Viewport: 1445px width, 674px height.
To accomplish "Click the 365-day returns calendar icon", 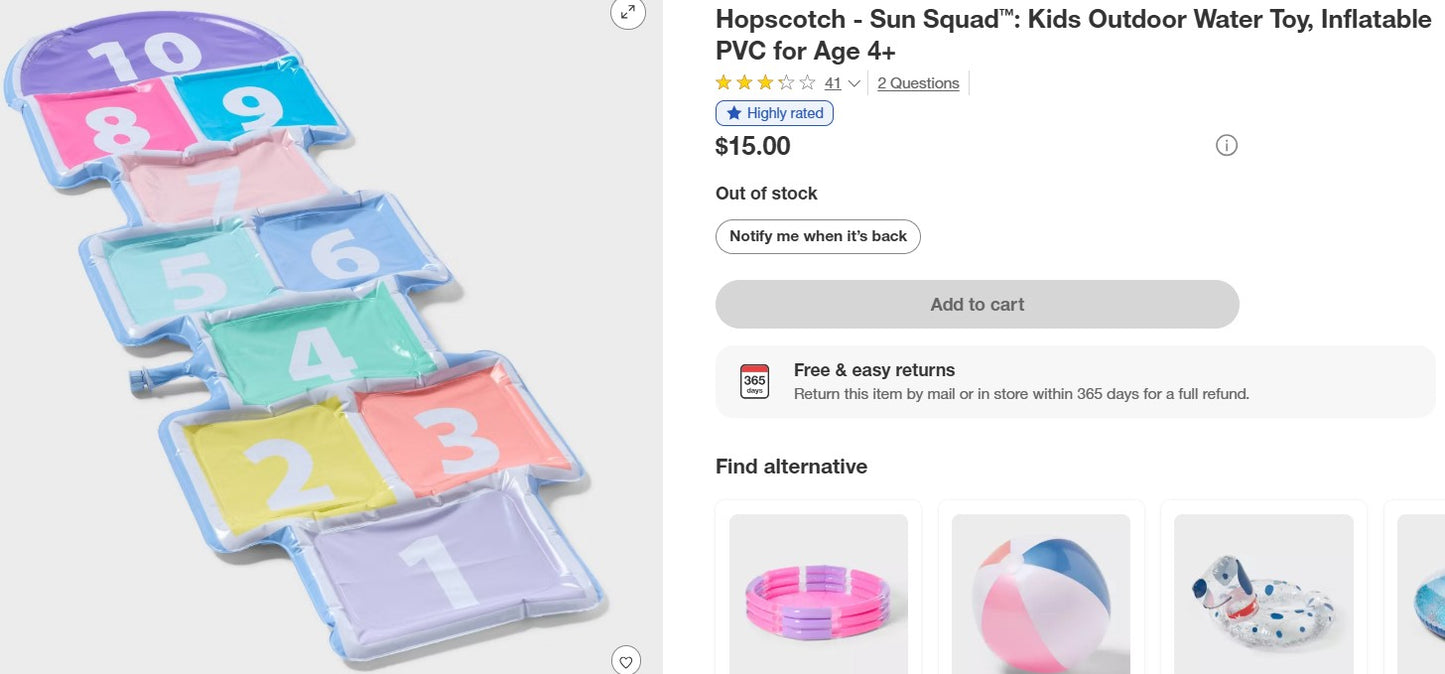I will pos(755,381).
